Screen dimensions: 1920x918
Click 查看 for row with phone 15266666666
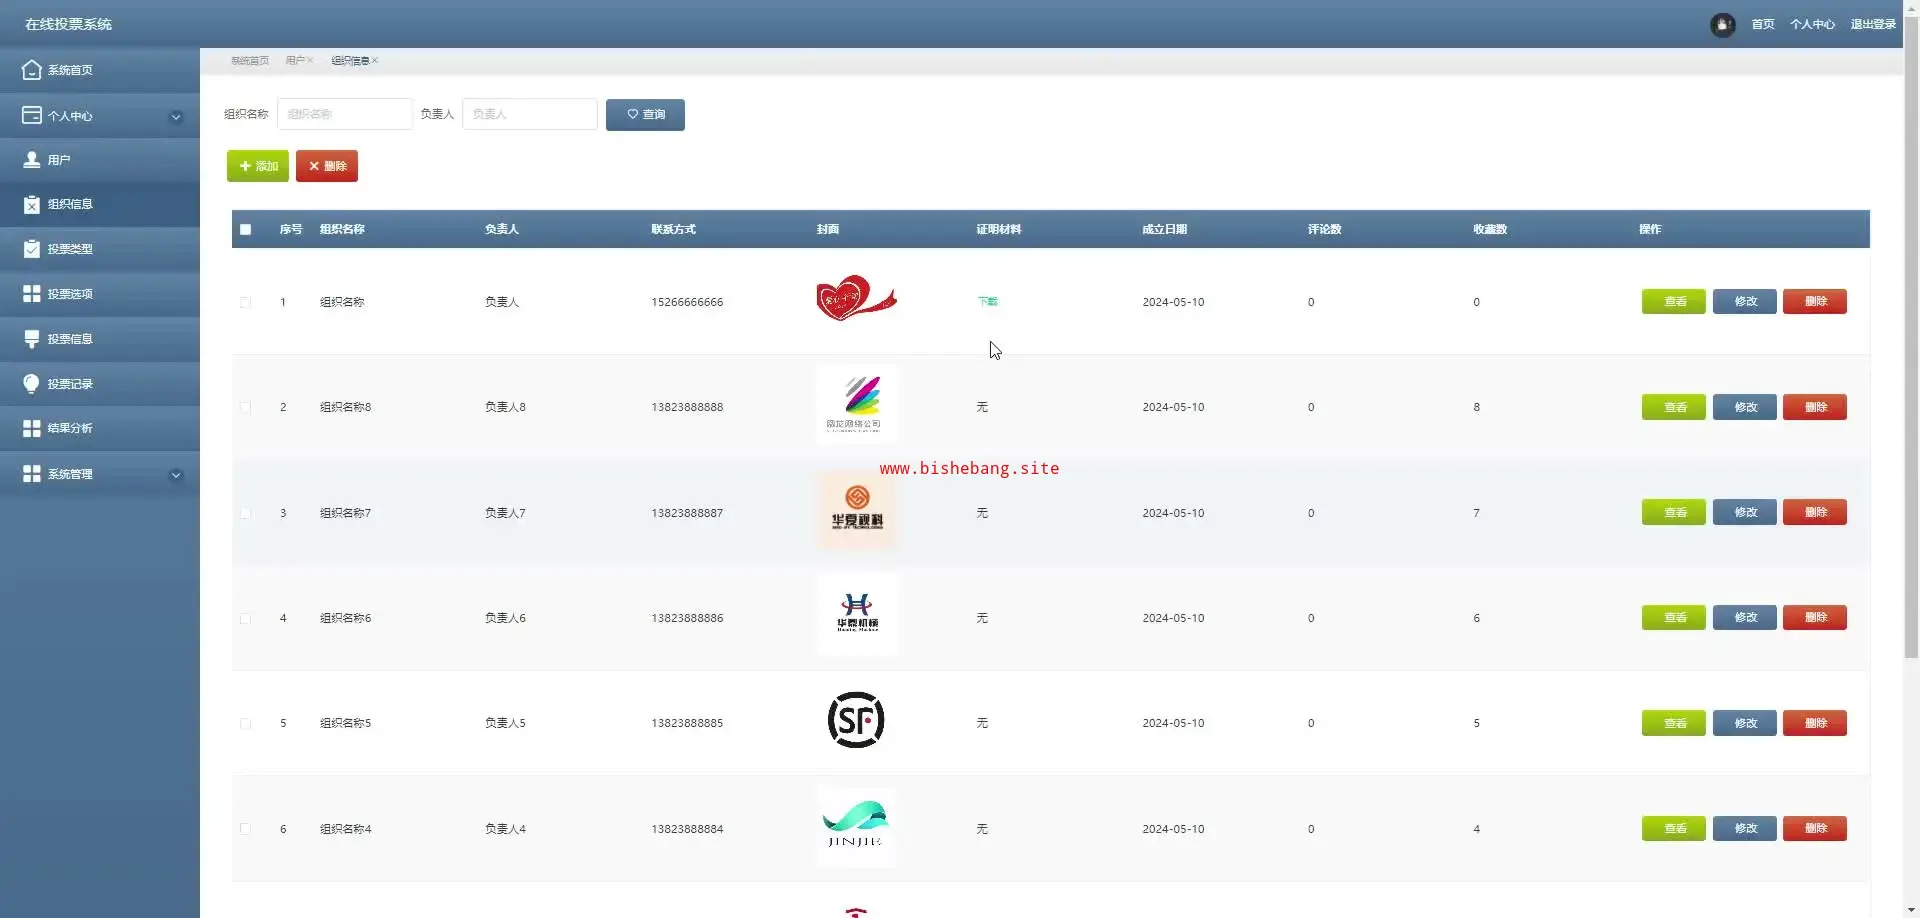pos(1674,302)
